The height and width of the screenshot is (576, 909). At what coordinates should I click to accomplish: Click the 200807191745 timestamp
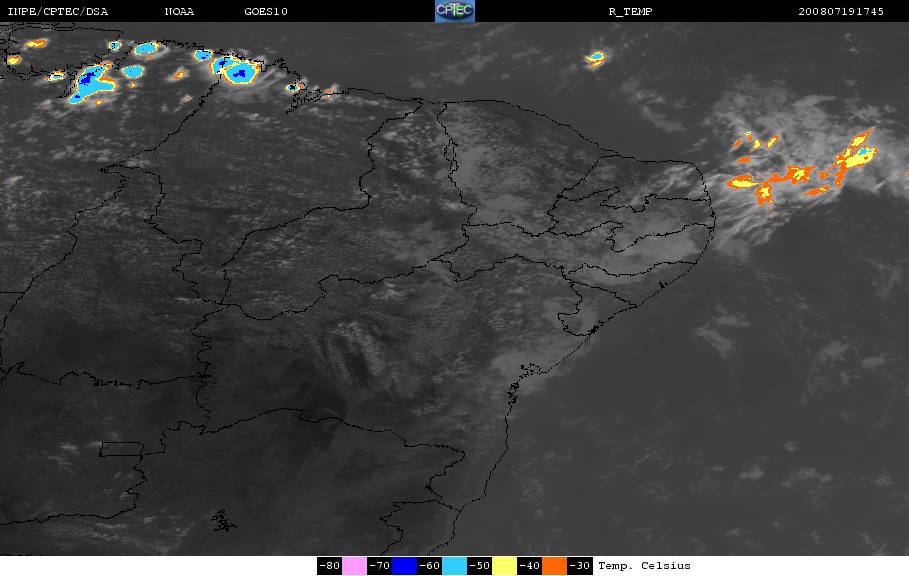pyautogui.click(x=841, y=12)
